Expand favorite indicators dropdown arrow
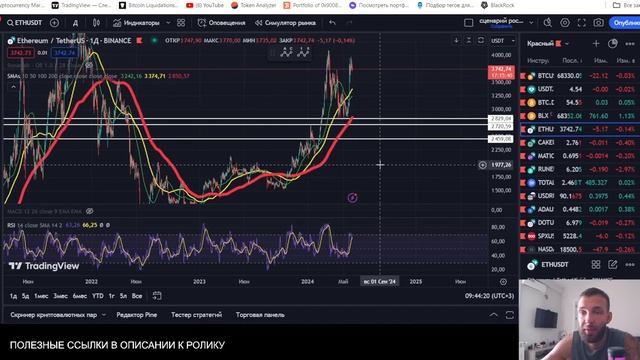640x360 pixels. 168,23
